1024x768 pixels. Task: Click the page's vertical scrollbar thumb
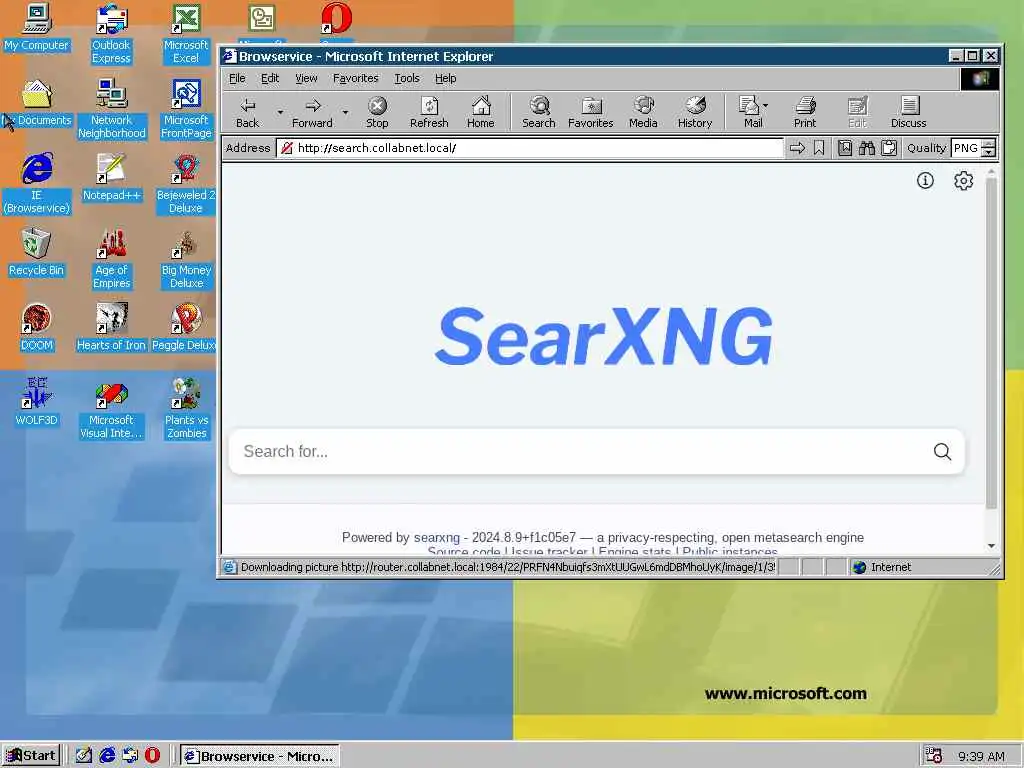tap(991, 344)
